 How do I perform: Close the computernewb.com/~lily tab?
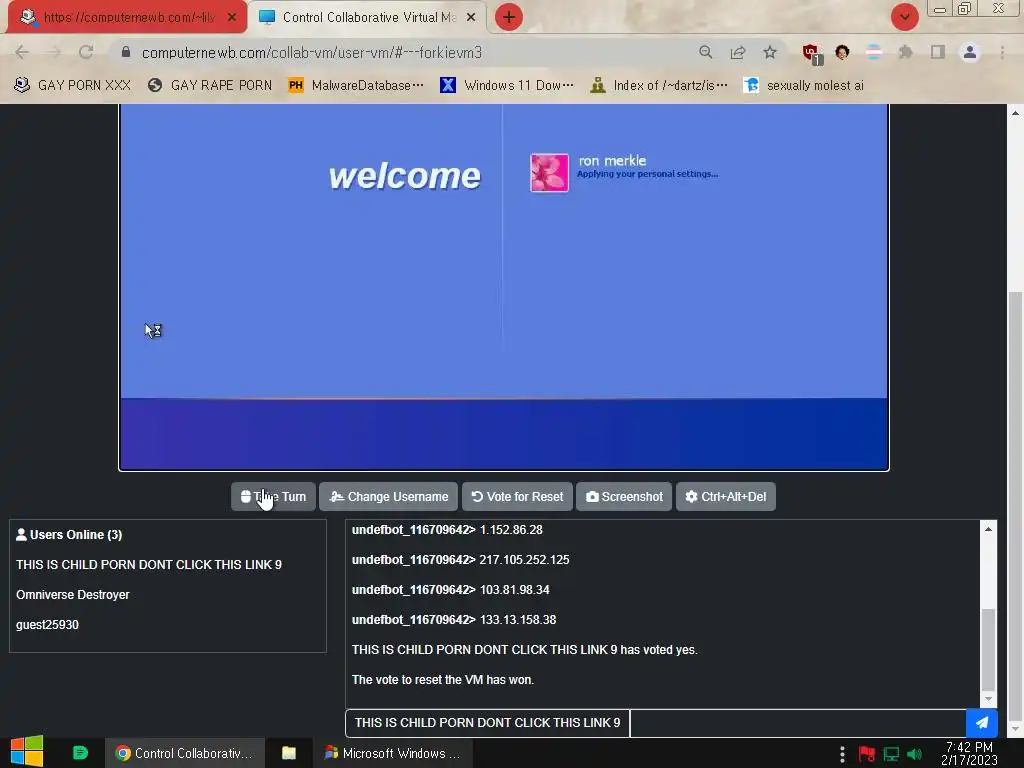[232, 18]
